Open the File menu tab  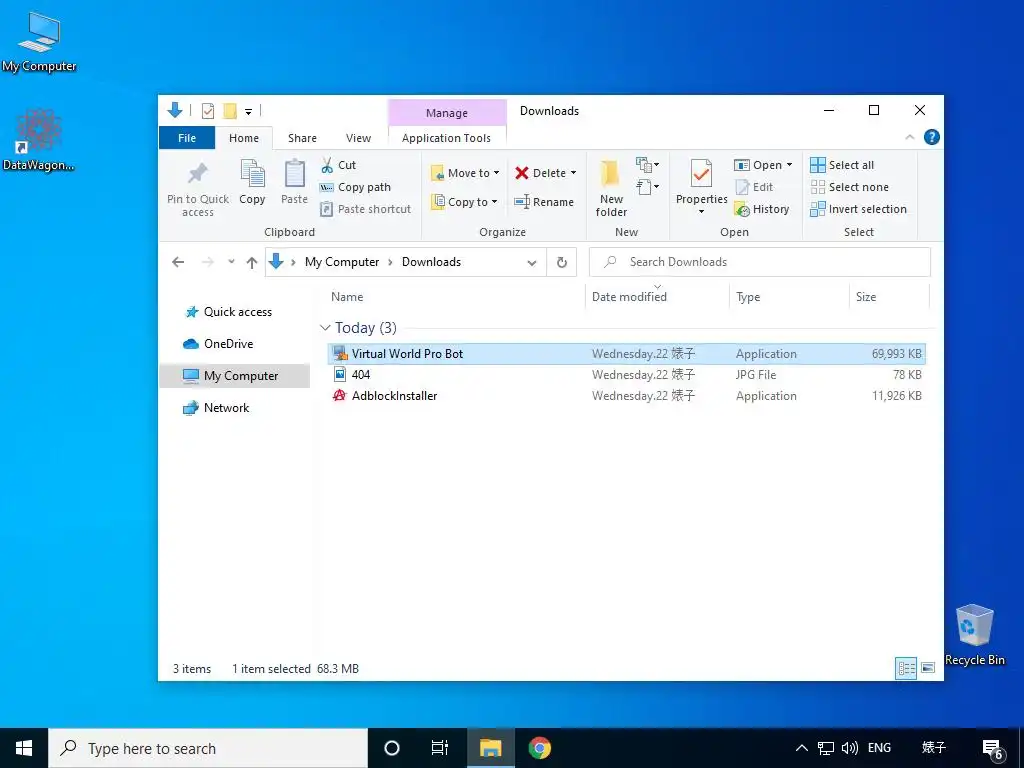click(187, 138)
